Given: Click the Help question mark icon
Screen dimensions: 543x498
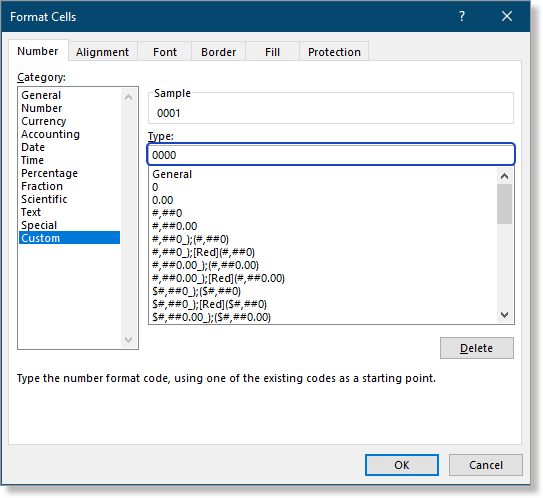Looking at the screenshot, I should pos(462,16).
